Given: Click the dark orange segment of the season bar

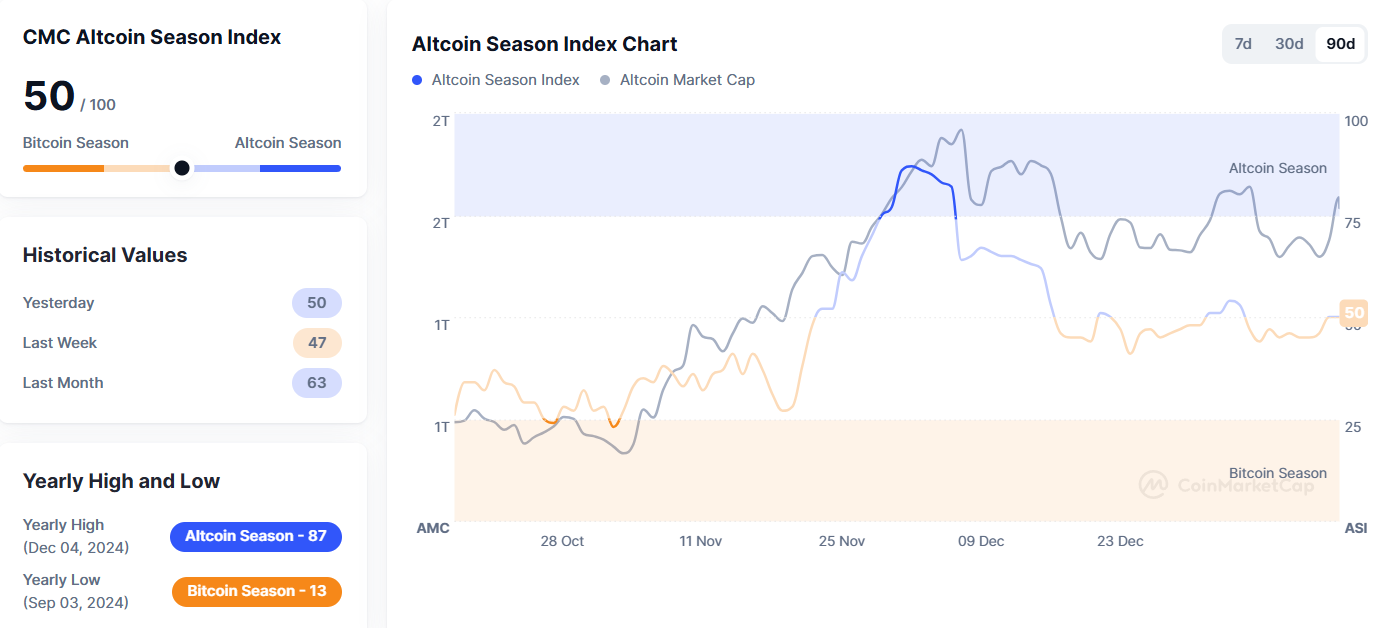Looking at the screenshot, I should 63,168.
